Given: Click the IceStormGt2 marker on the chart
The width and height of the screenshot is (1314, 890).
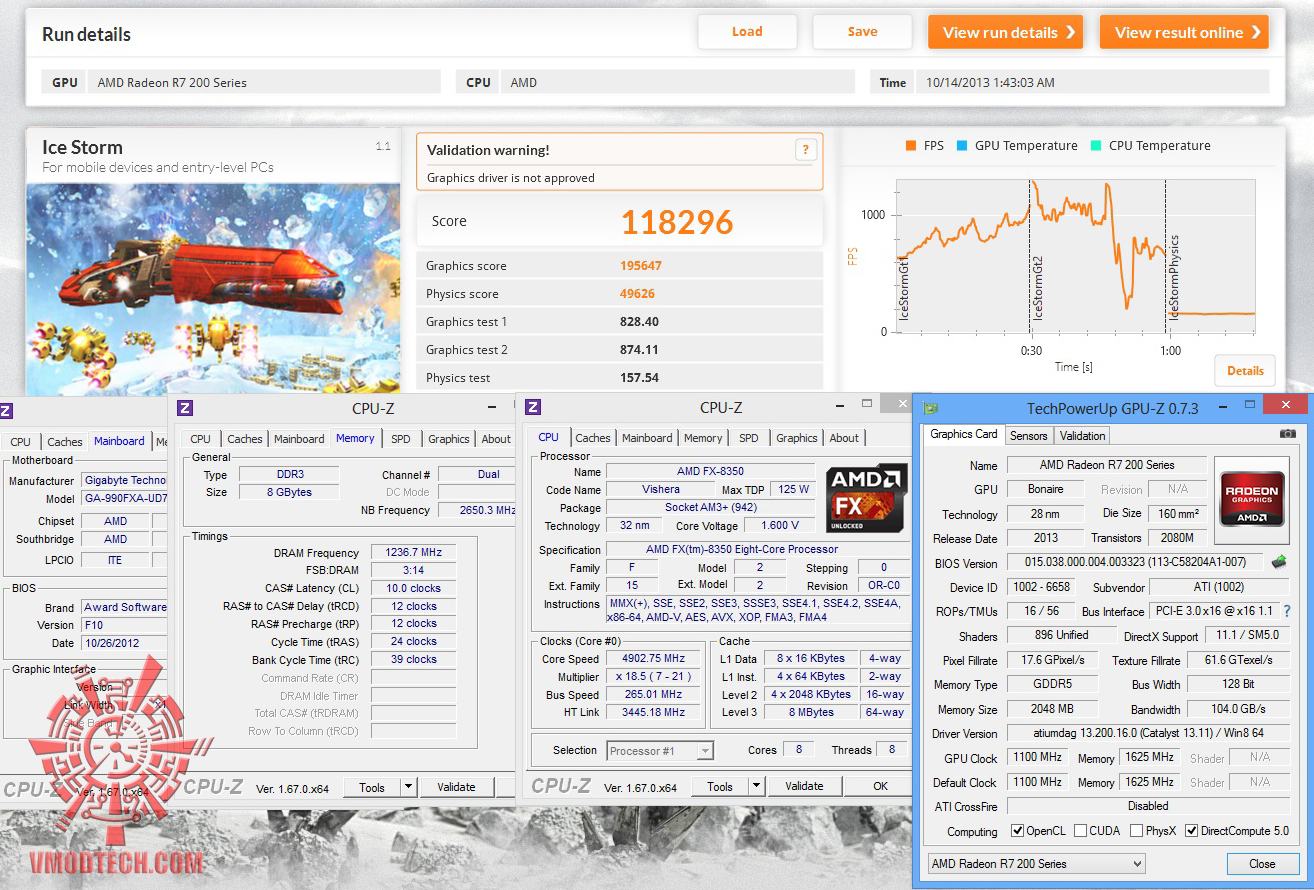Looking at the screenshot, I should pyautogui.click(x=1038, y=287).
